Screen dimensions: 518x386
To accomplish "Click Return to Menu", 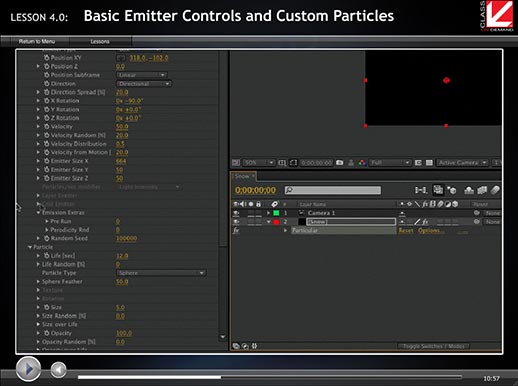I will [x=37, y=41].
